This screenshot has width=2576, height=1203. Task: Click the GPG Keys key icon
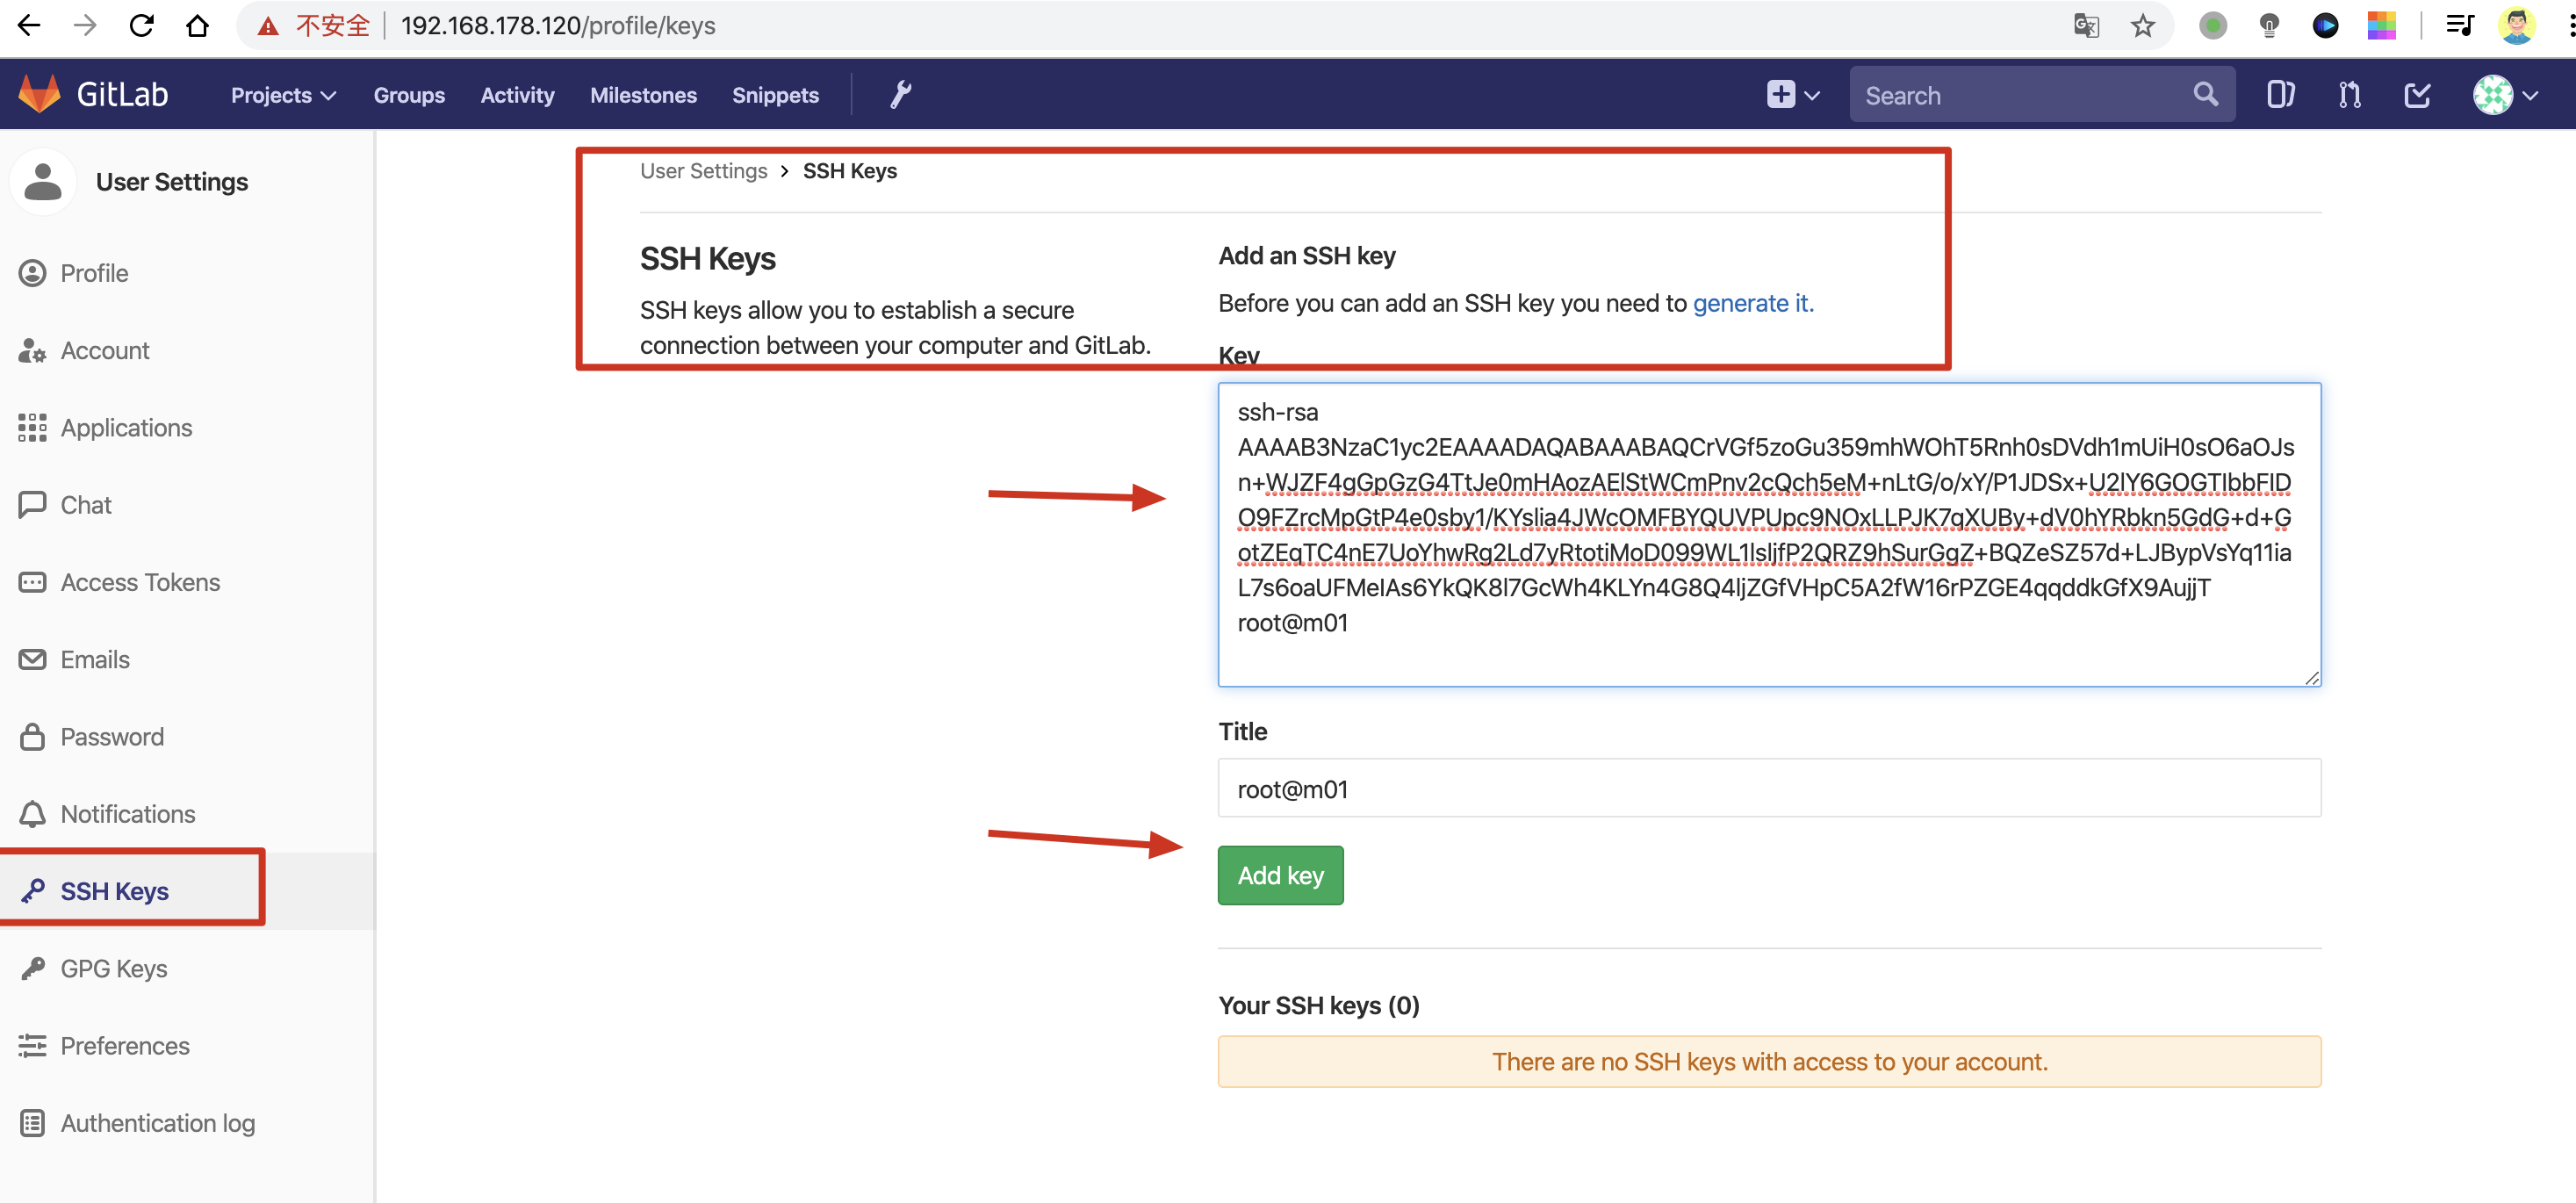point(32,968)
